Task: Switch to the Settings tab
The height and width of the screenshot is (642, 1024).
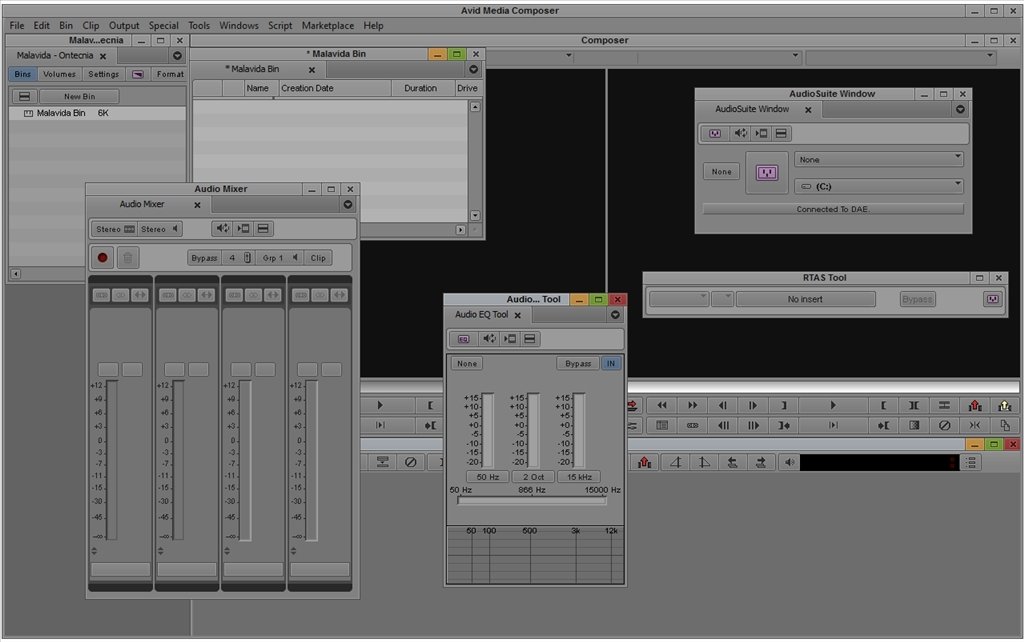Action: coord(104,74)
